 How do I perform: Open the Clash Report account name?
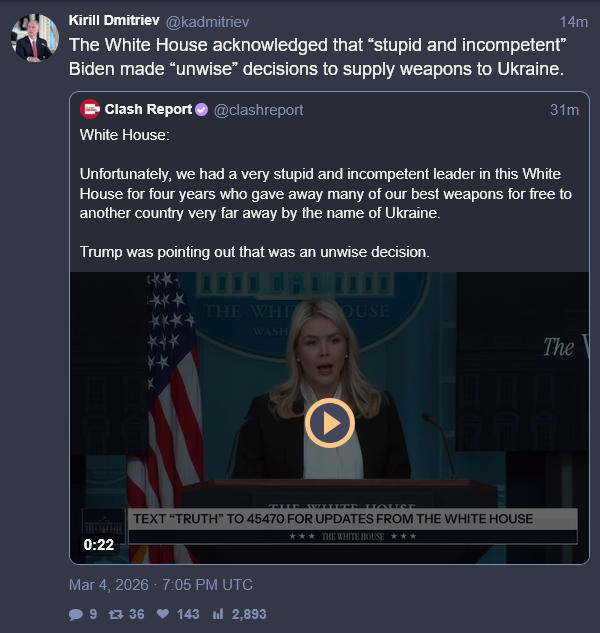click(148, 109)
